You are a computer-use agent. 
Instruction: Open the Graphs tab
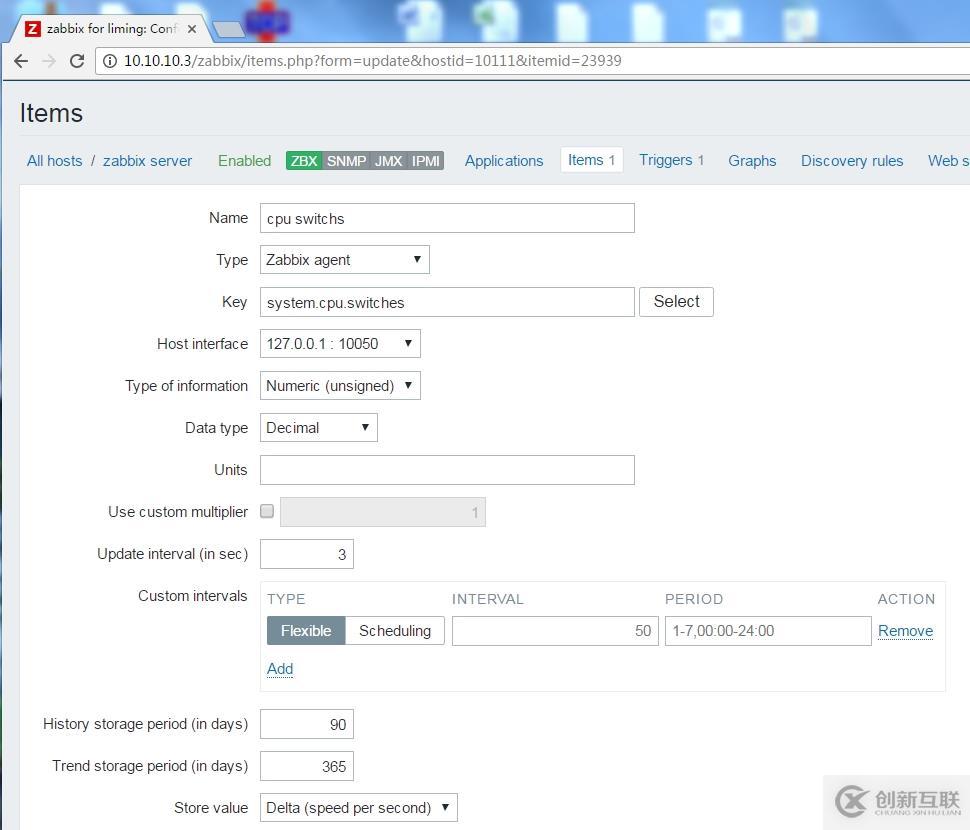(752, 161)
